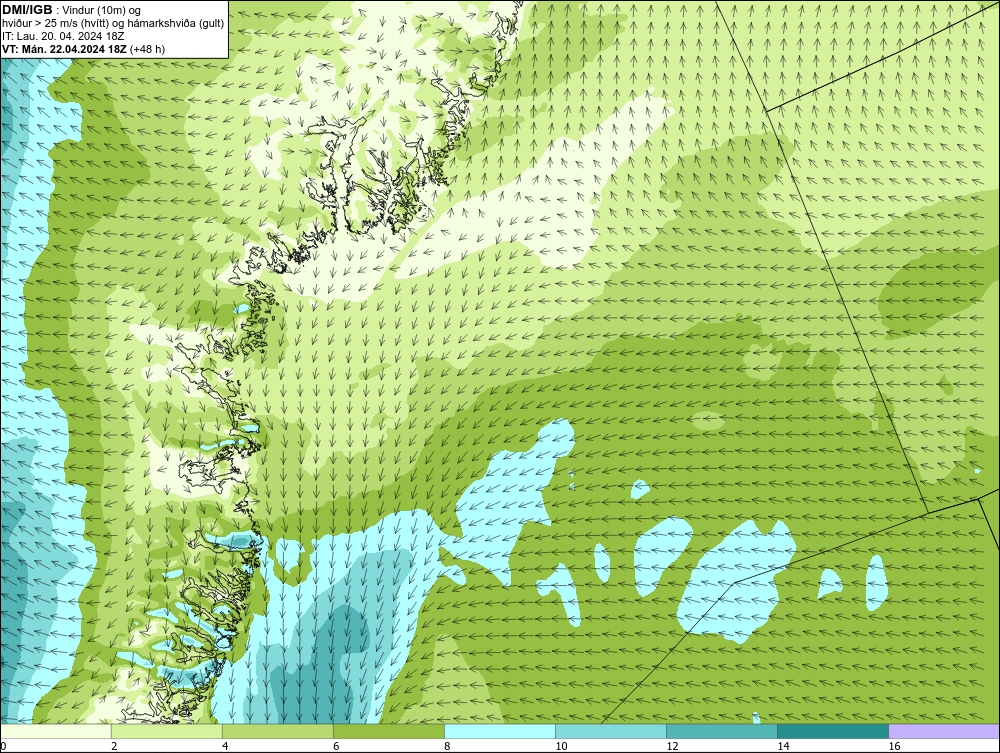This screenshot has width=1000, height=753.
Task: Click the 2–4 m/s light green legend swatch
Action: [167, 731]
